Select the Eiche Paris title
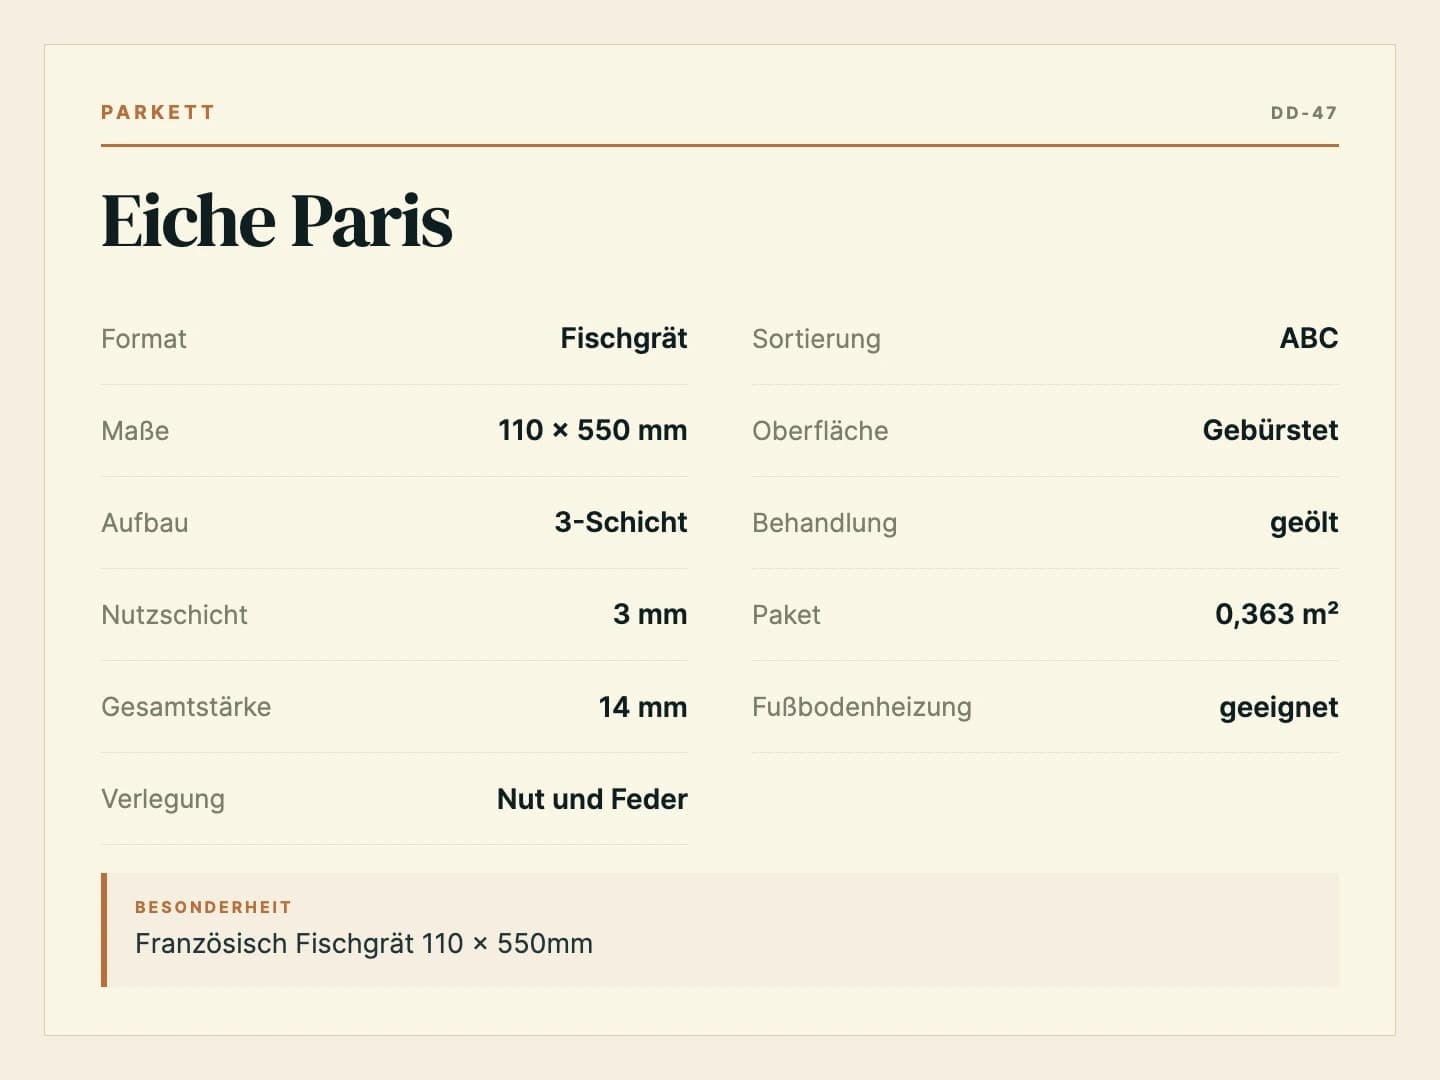Image resolution: width=1440 pixels, height=1080 pixels. pyautogui.click(x=277, y=220)
